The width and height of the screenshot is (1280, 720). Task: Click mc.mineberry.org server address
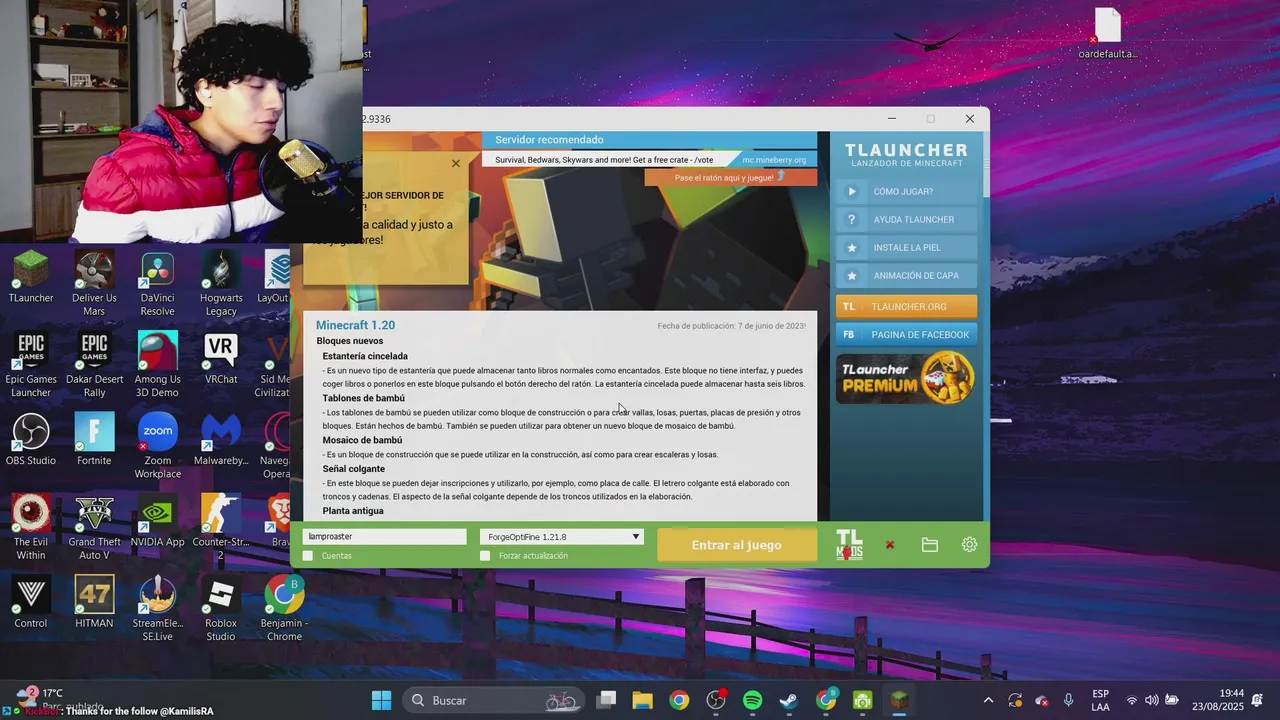coord(774,160)
